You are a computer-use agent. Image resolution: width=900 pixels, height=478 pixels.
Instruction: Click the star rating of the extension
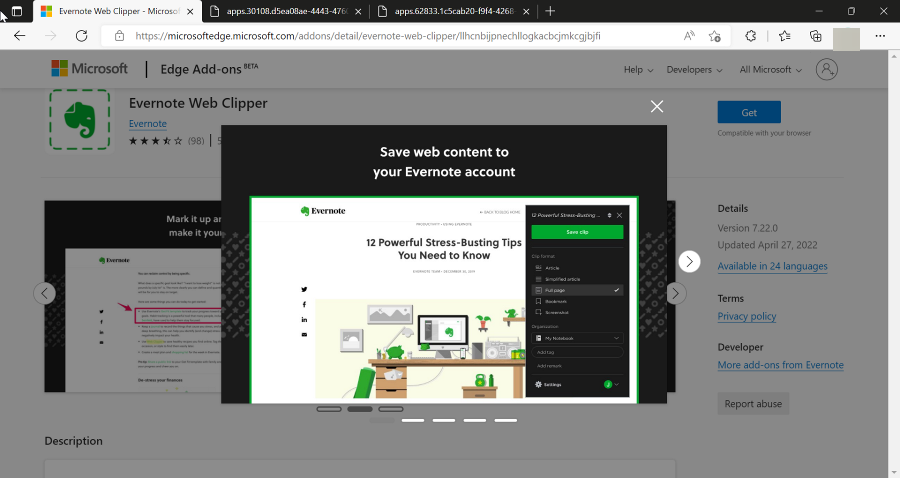[155, 141]
